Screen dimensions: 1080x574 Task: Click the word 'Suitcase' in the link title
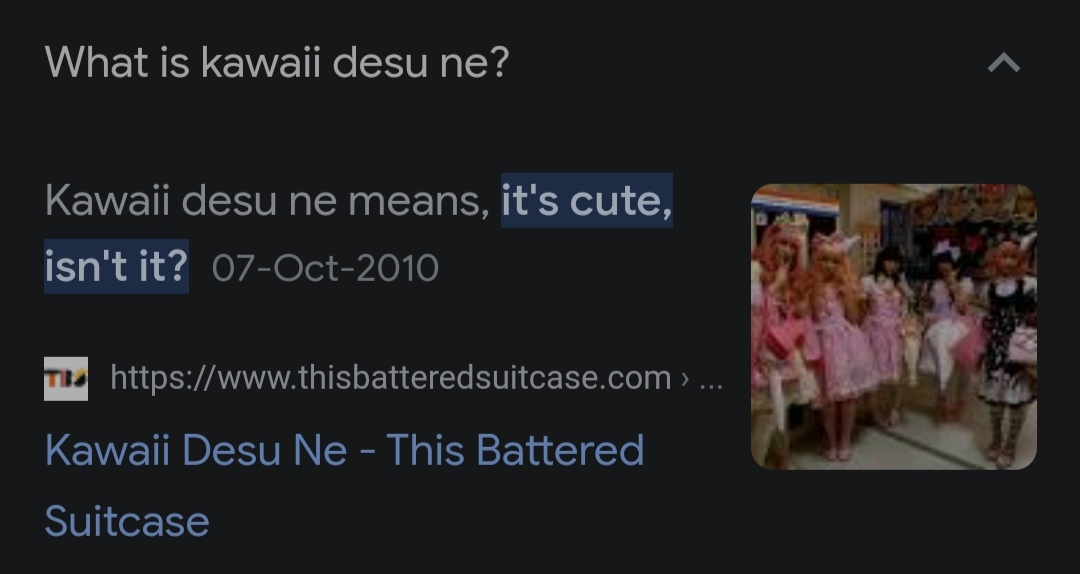(x=127, y=522)
